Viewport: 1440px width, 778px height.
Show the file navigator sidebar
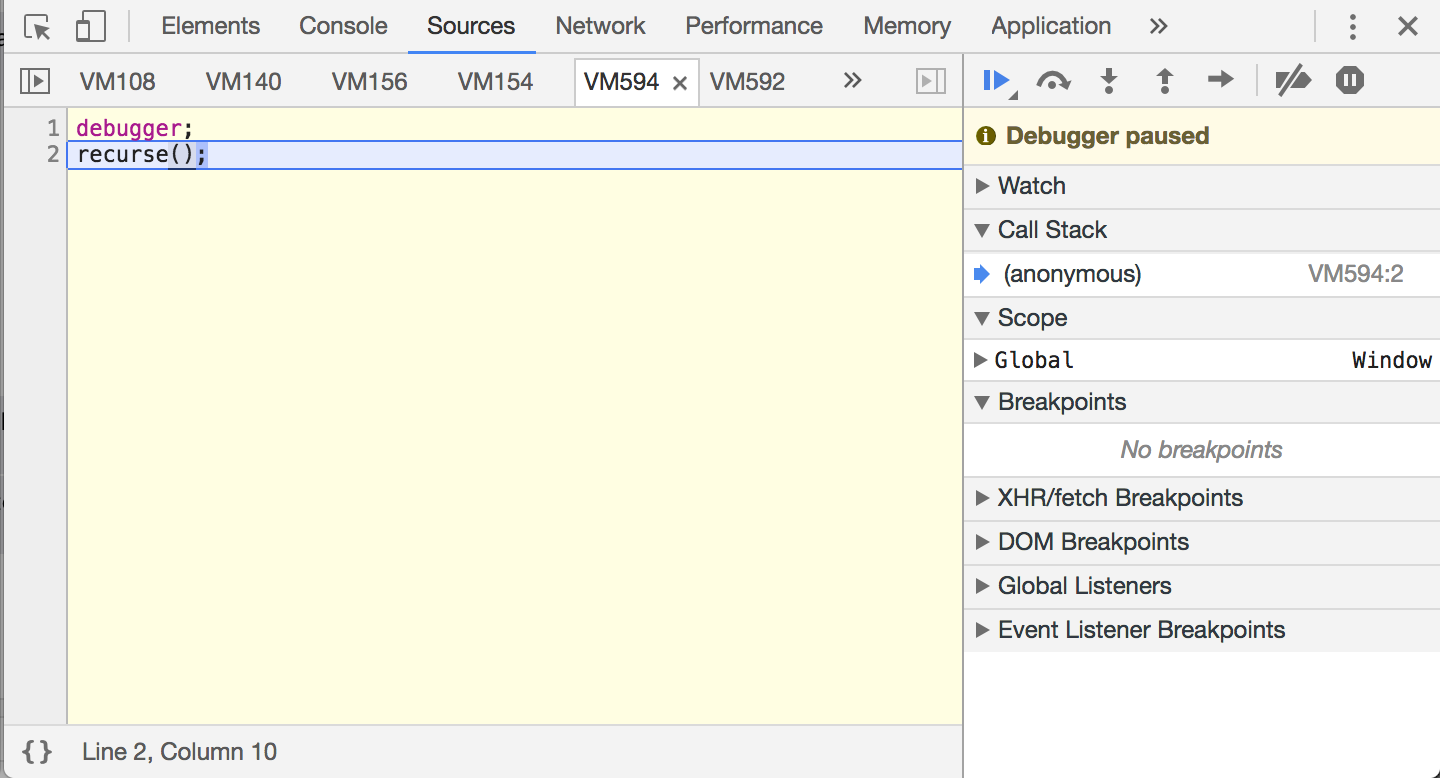tap(35, 81)
